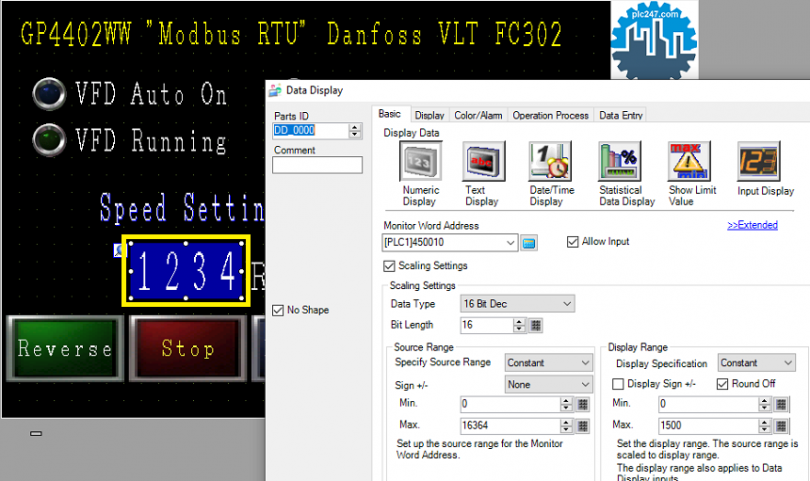The height and width of the screenshot is (481, 810).
Task: Click the keypad icon beside Bit Length
Action: point(536,325)
